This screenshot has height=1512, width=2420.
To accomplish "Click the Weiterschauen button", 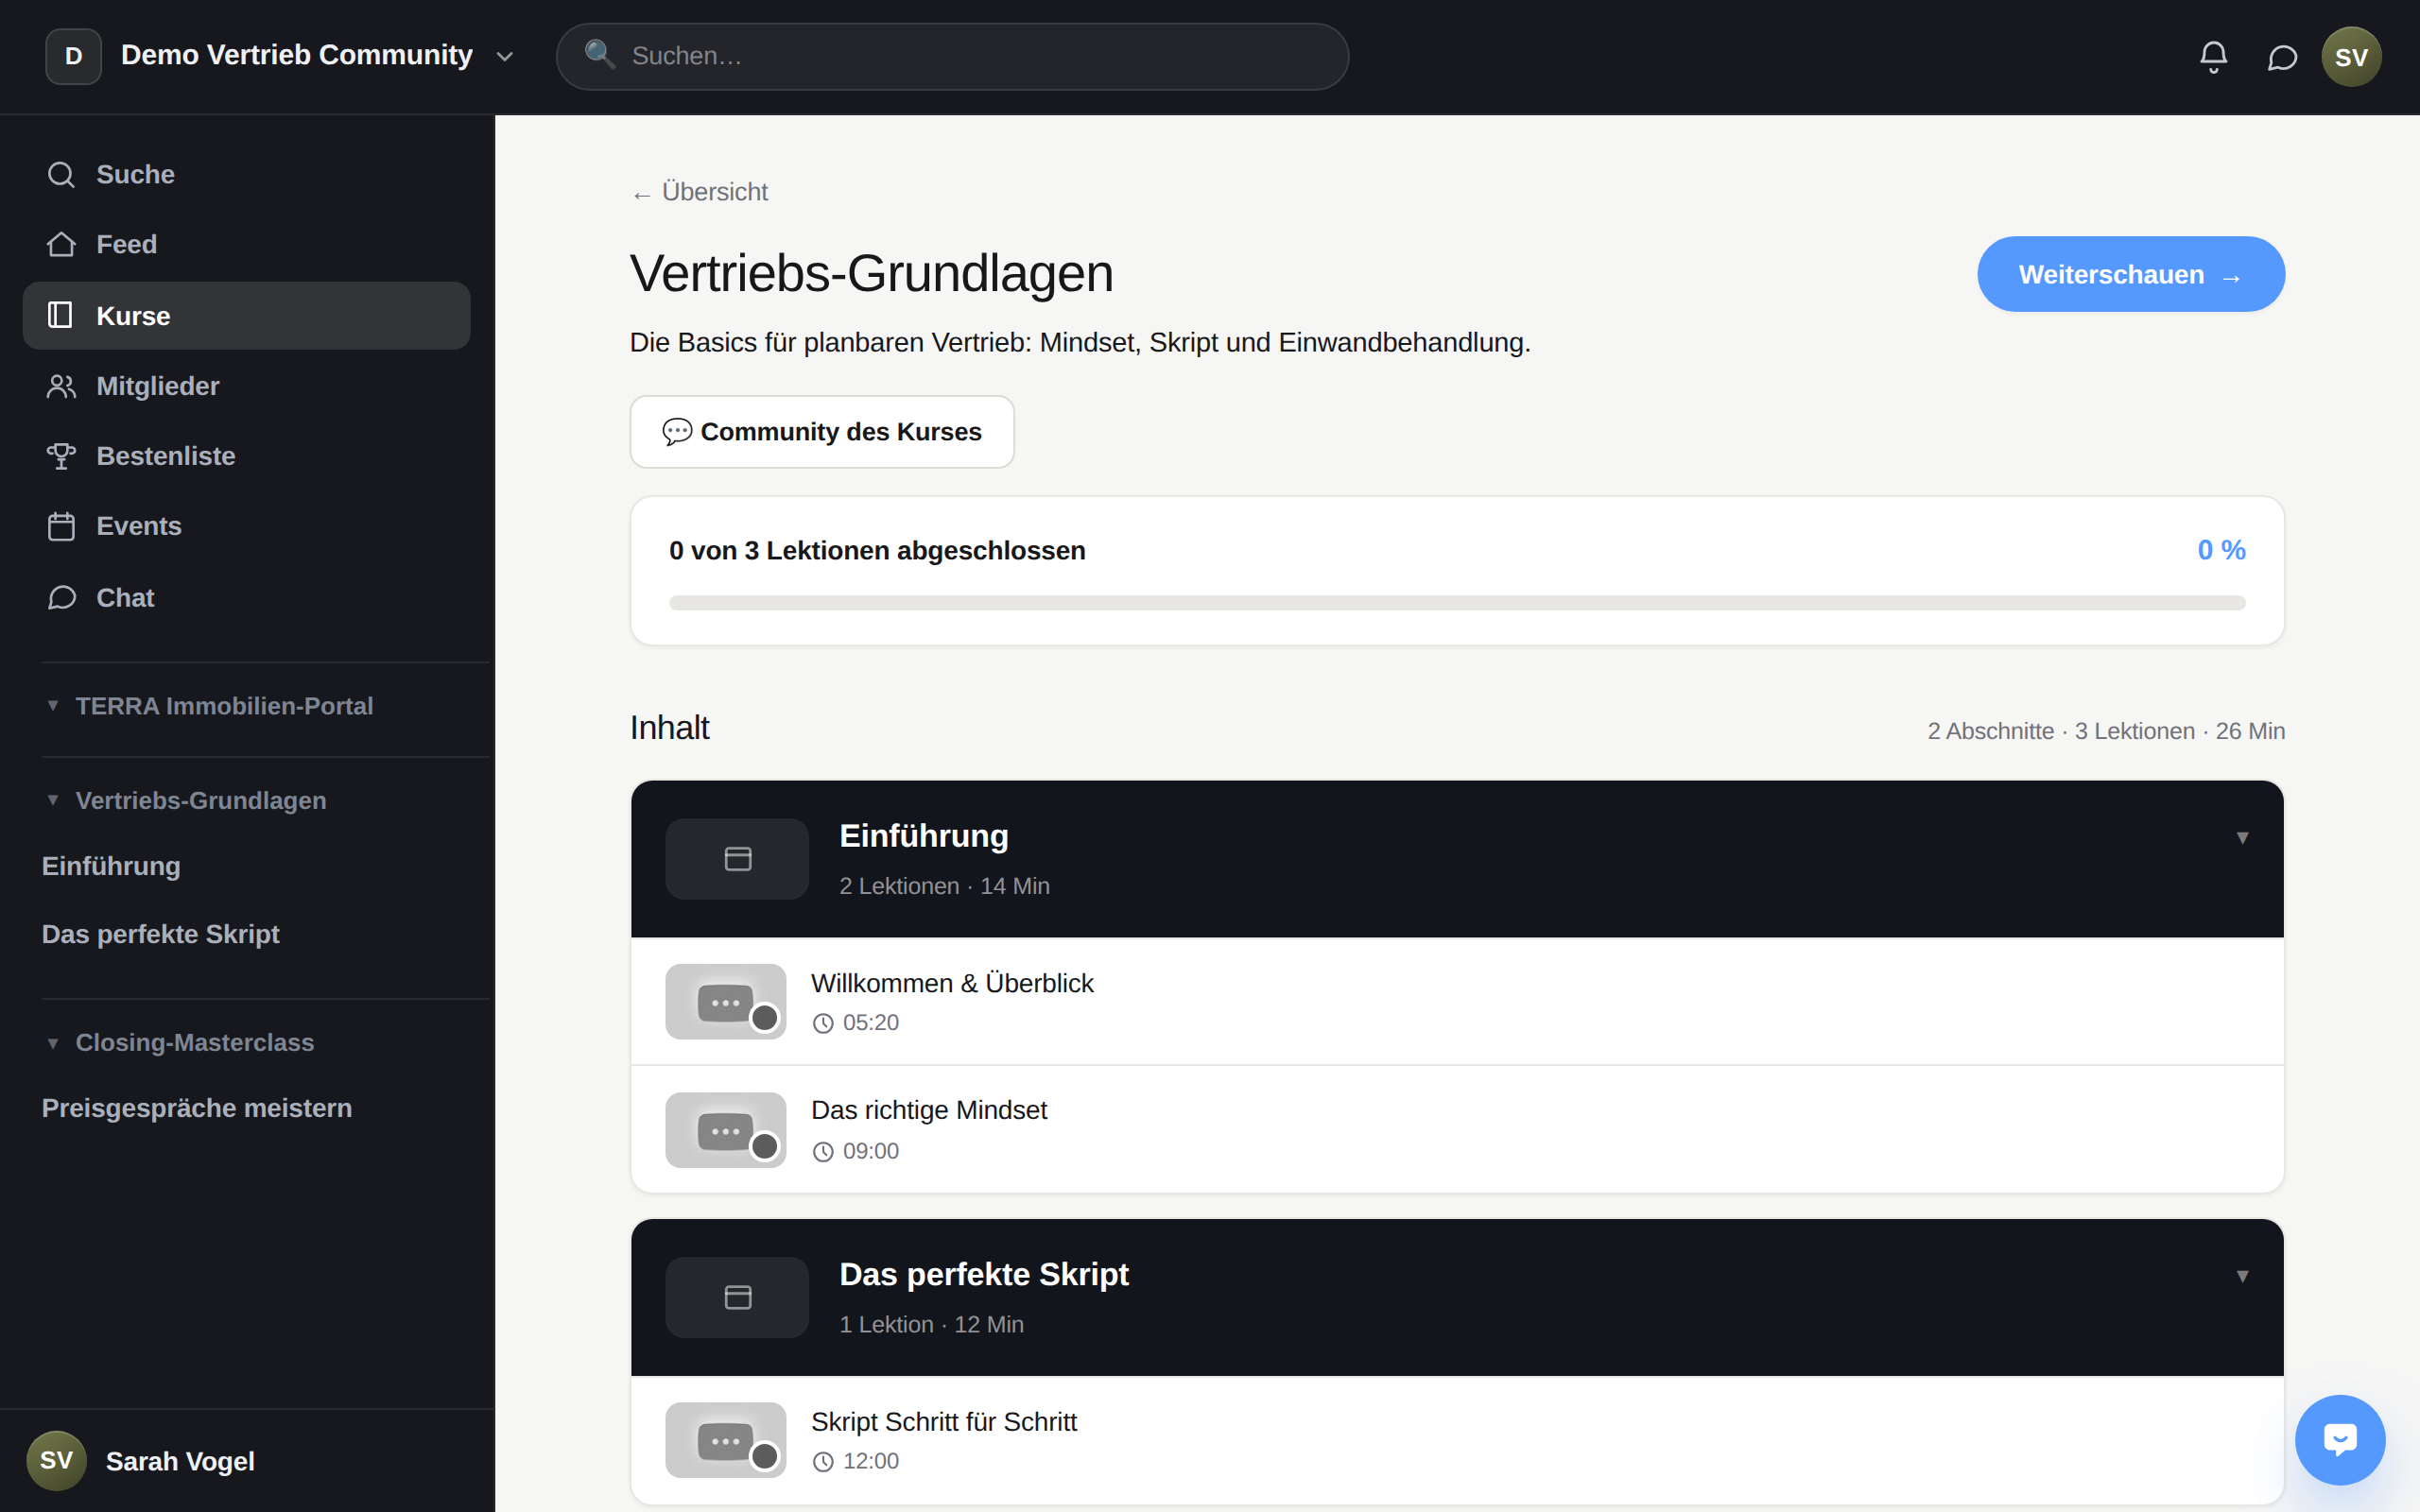I will (2130, 274).
